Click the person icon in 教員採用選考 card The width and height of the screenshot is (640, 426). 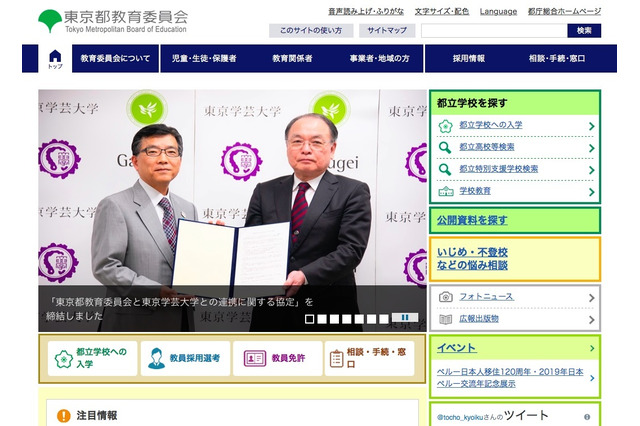point(156,358)
